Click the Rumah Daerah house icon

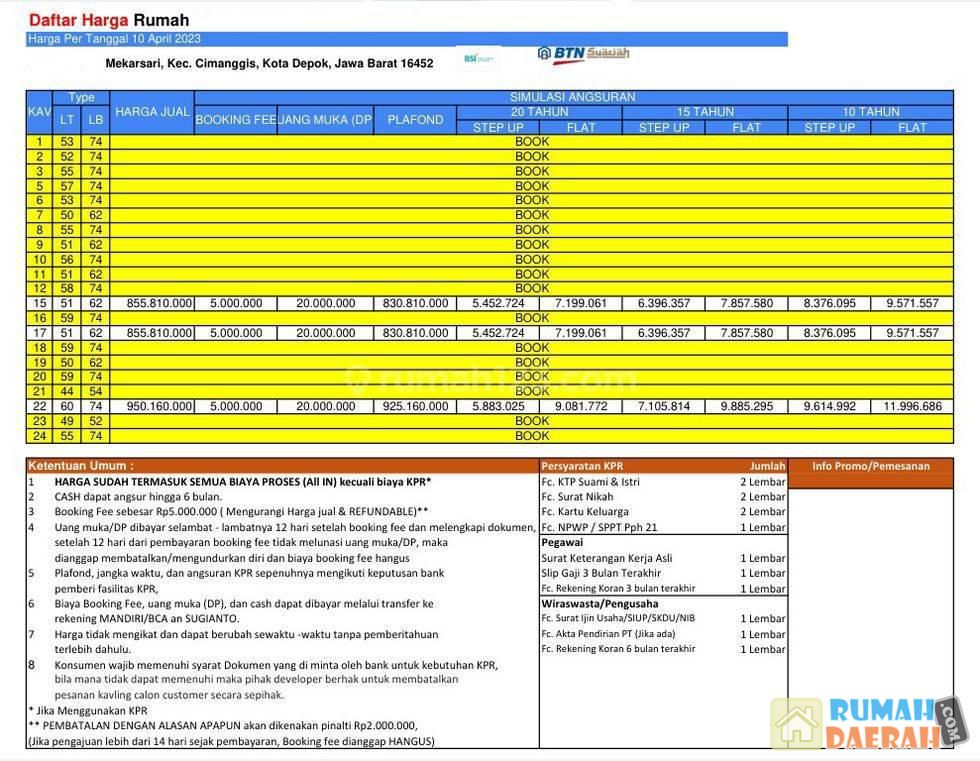pos(795,722)
